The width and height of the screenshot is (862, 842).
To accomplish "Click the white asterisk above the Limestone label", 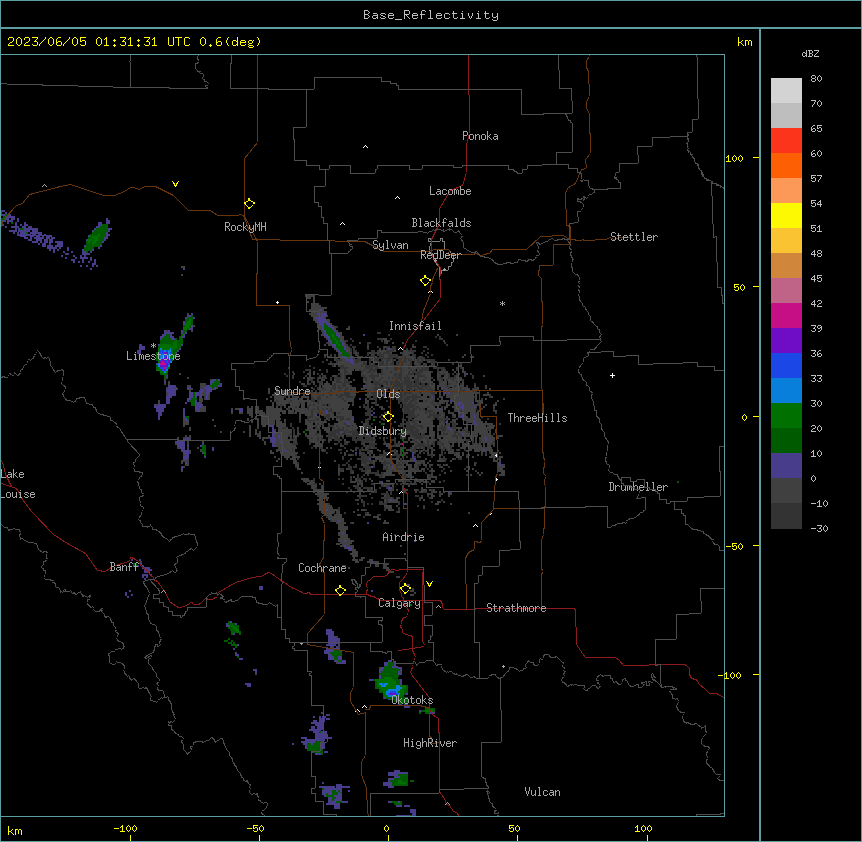I will [153, 346].
